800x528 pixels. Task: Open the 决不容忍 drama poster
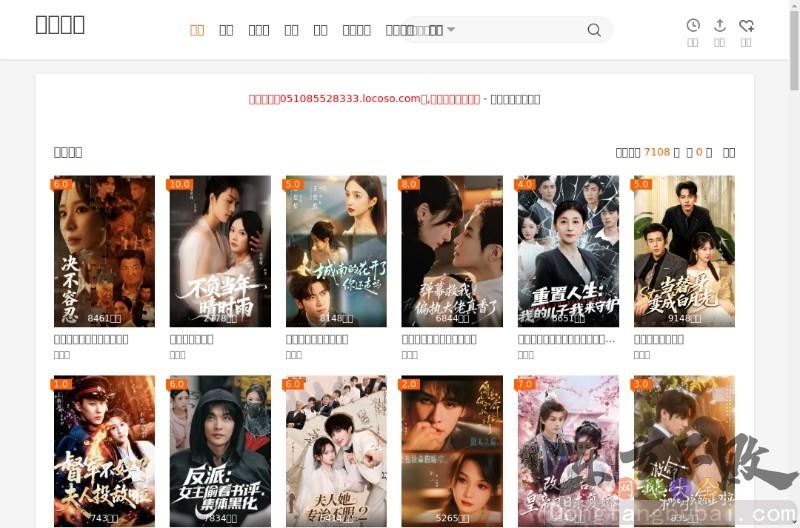[x=104, y=251]
